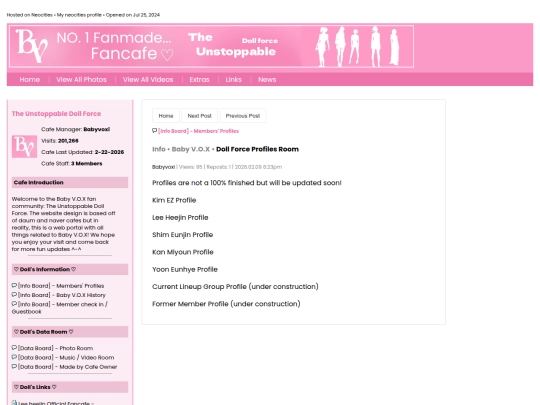Open Yoon Eunhye Profile
Image resolution: width=540 pixels, height=405 pixels.
click(185, 269)
